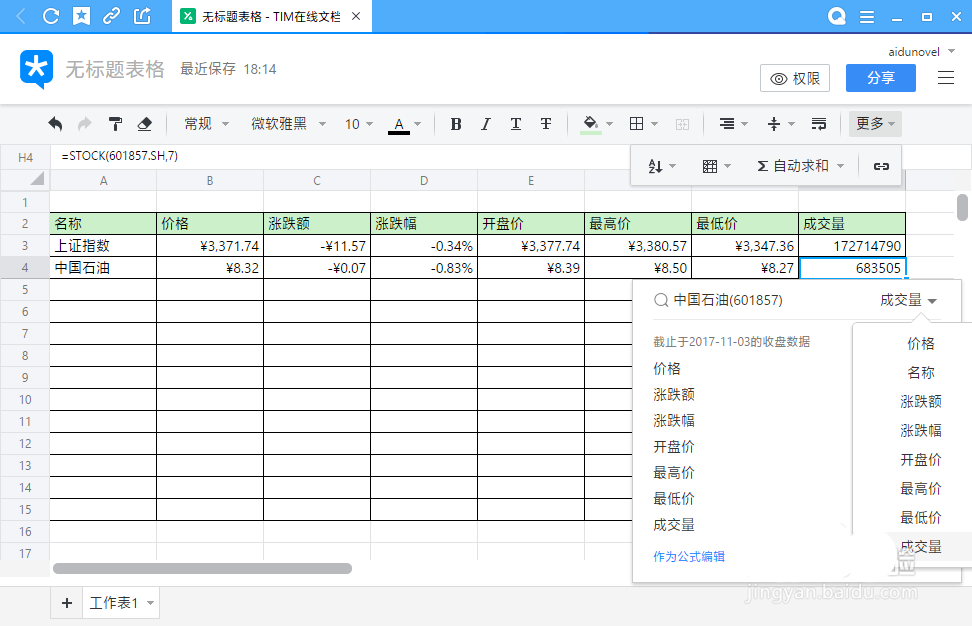
Task: Click the bookmark star icon in title bar
Action: [x=81, y=16]
